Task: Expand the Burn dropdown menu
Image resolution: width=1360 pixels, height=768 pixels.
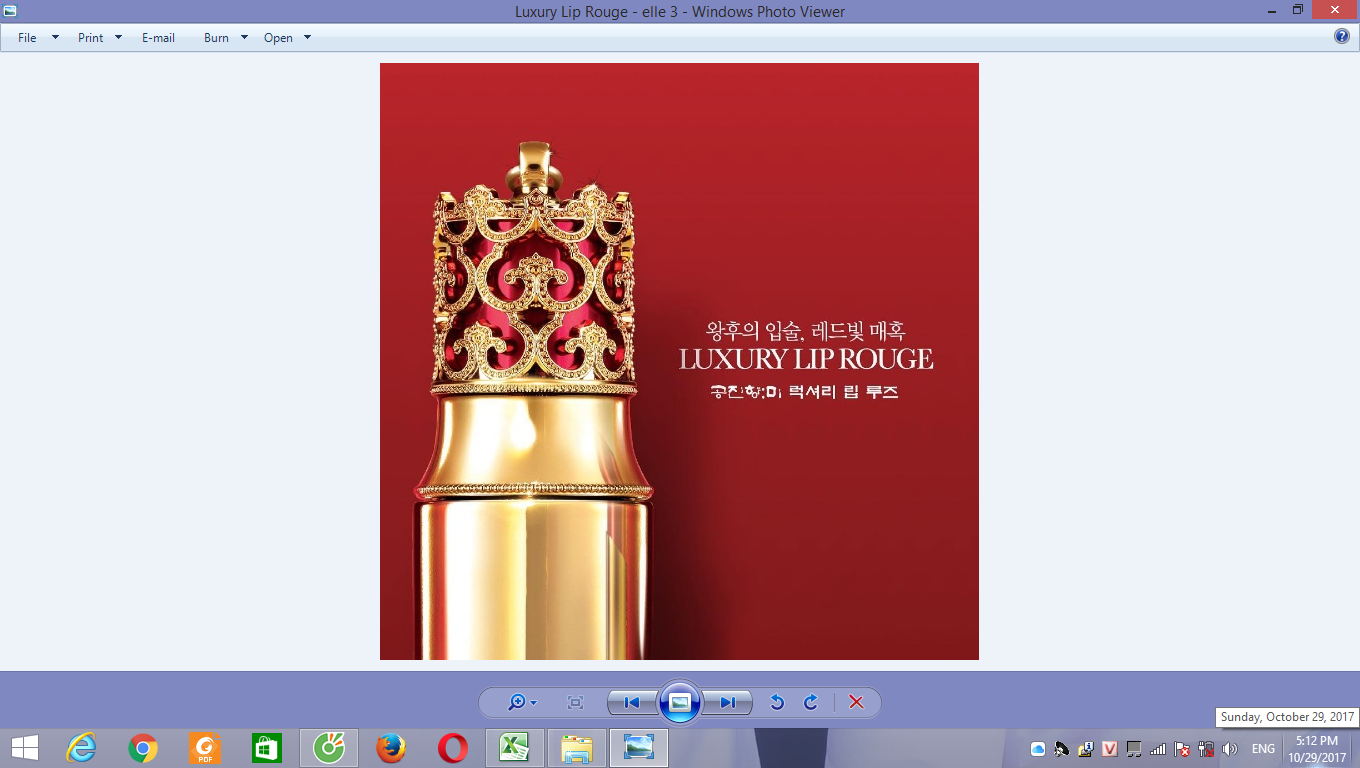Action: (x=225, y=38)
